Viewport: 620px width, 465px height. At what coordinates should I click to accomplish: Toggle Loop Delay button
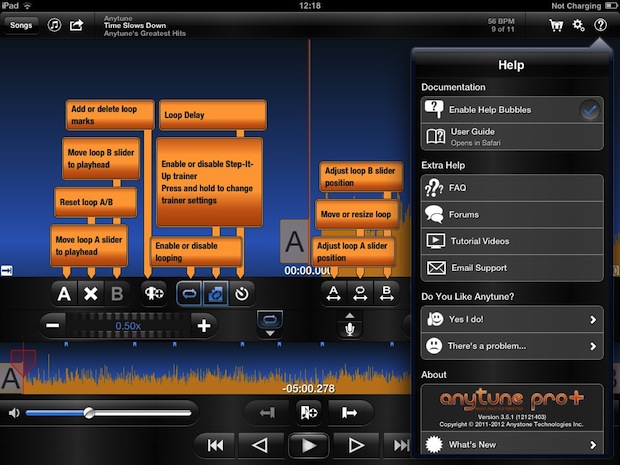point(242,294)
